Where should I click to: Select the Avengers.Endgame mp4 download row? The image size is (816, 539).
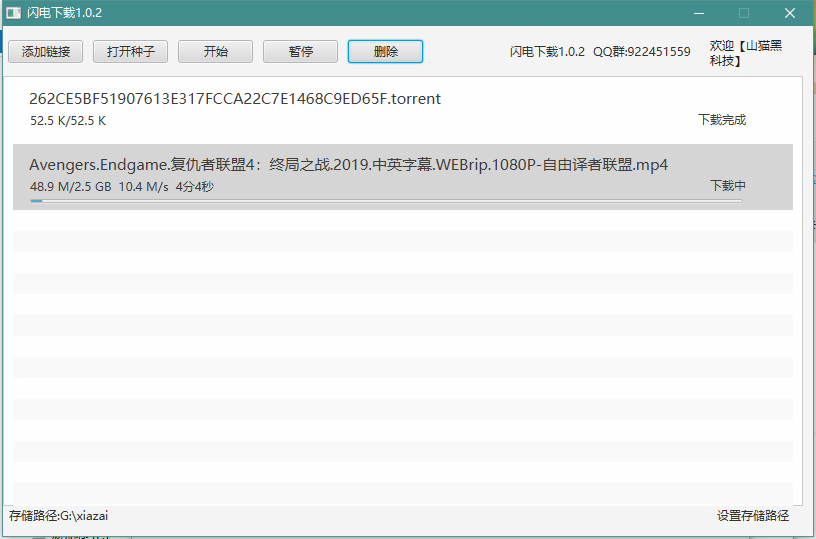(x=403, y=177)
